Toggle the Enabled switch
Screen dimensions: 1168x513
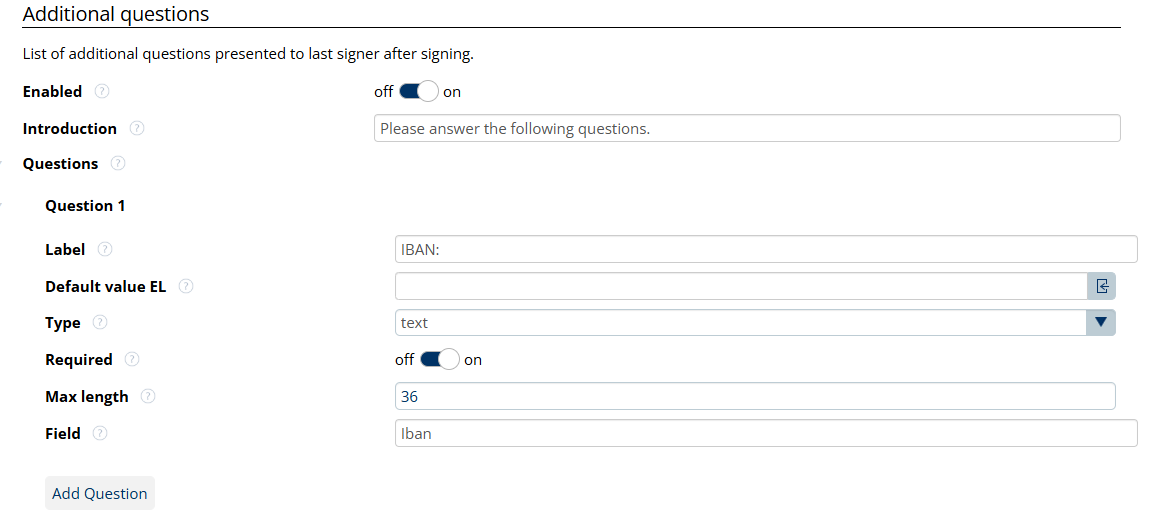[418, 92]
